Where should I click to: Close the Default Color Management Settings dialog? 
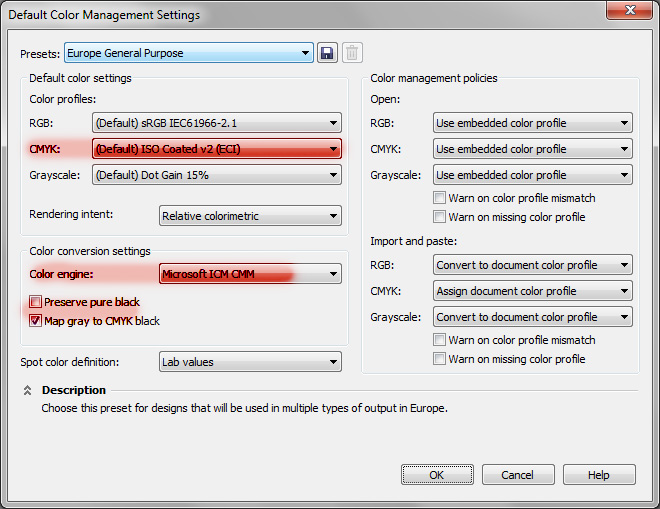pyautogui.click(x=630, y=10)
